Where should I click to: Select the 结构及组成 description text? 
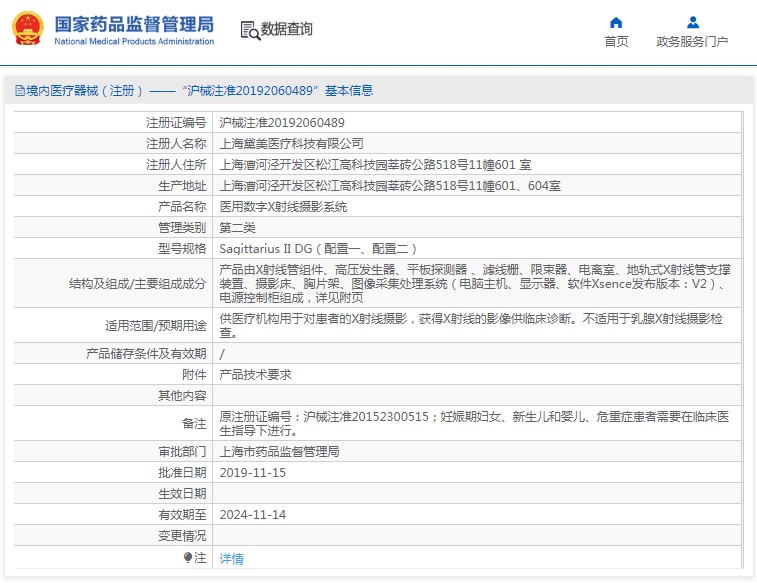[475, 283]
